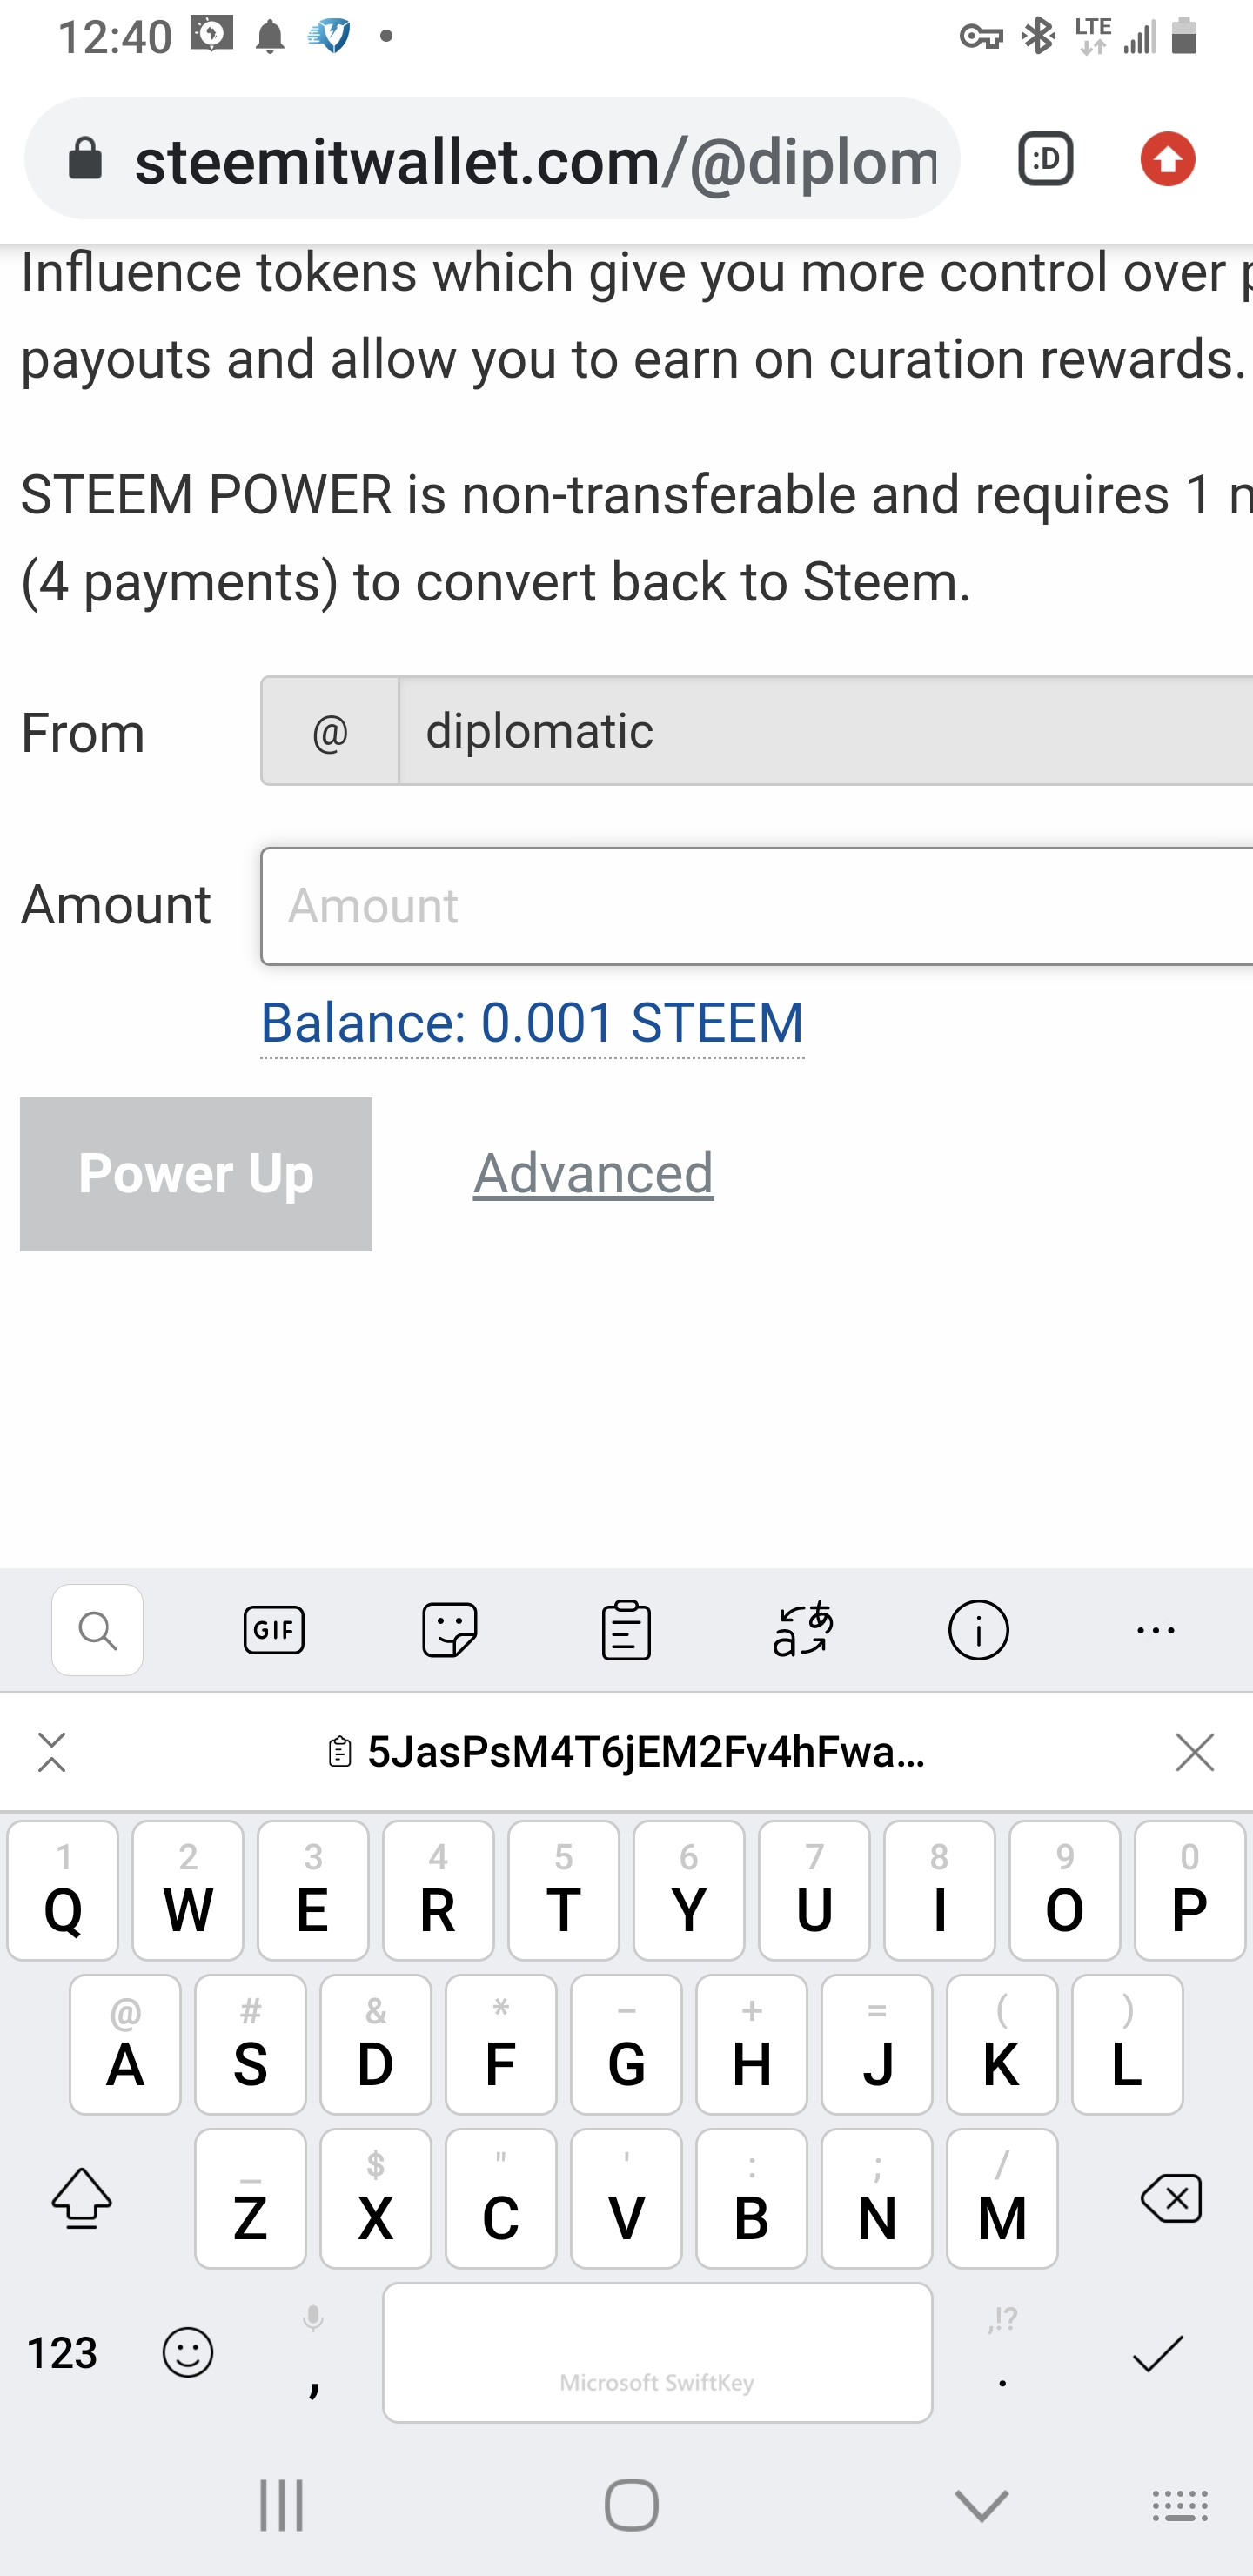The image size is (1253, 2576).
Task: Open the Advanced link
Action: click(593, 1173)
